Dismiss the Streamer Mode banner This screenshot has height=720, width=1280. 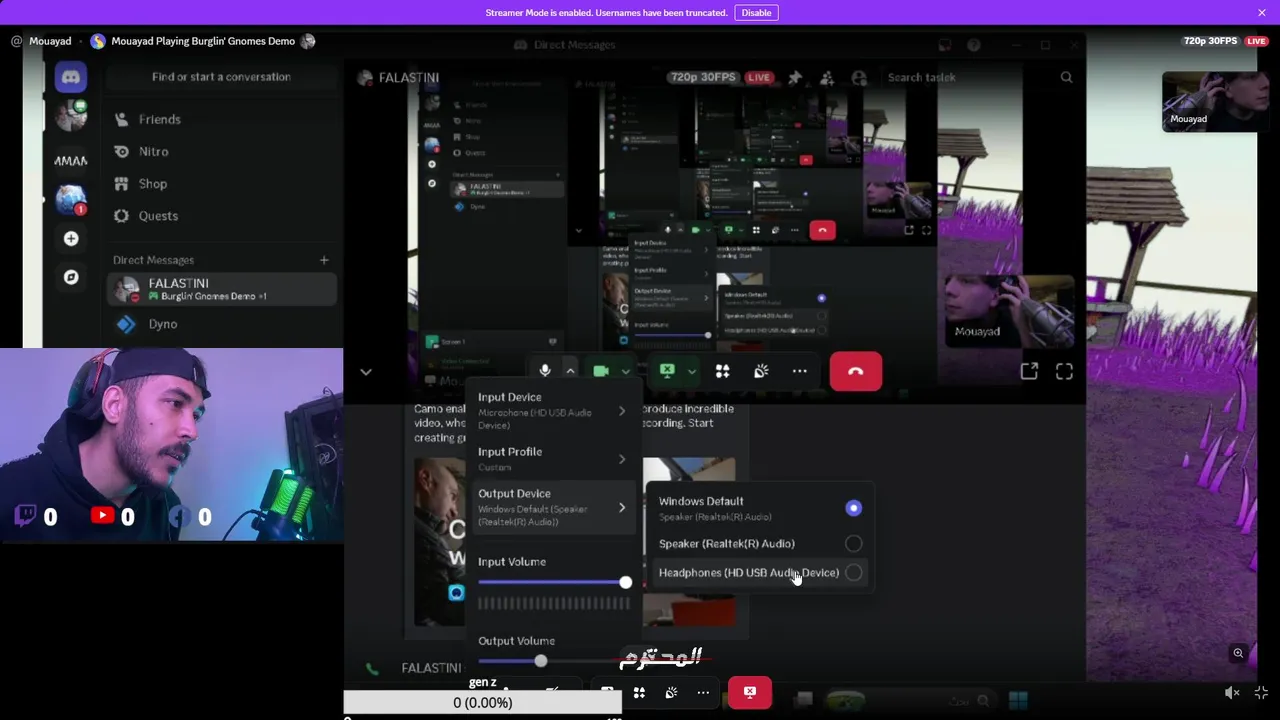[x=1262, y=13]
